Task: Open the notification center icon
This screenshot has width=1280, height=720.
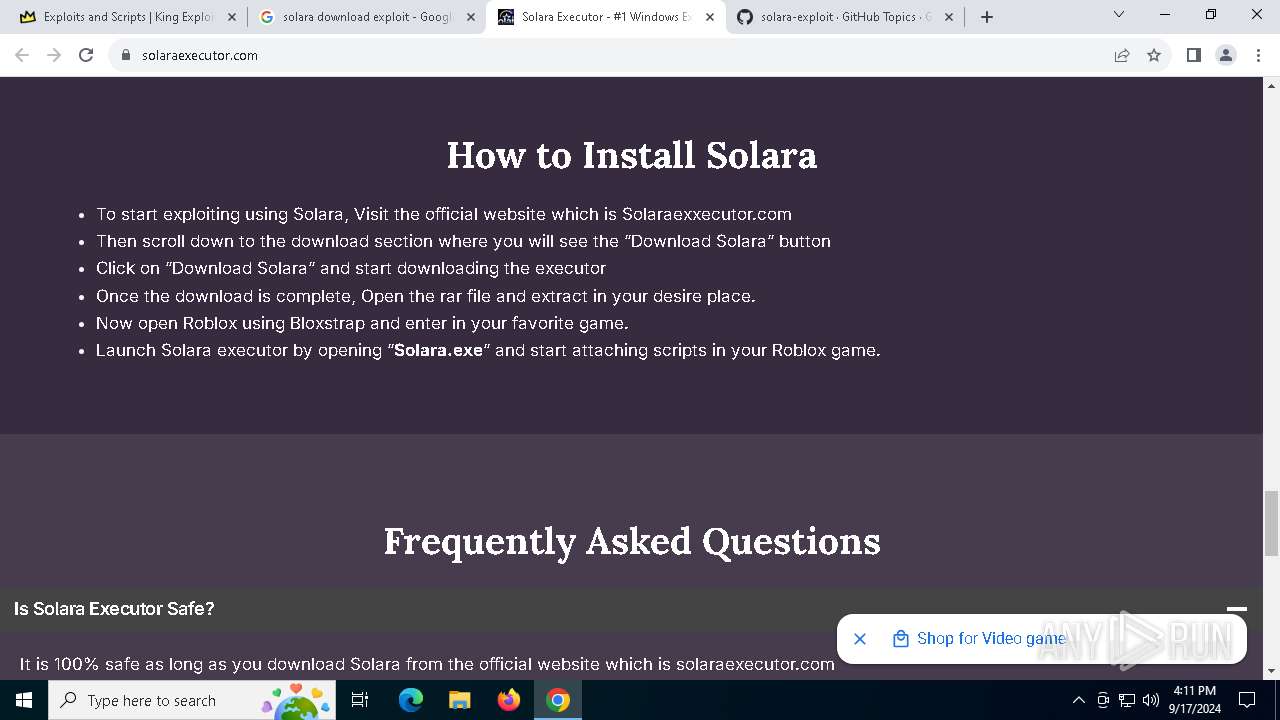Action: coord(1247,700)
